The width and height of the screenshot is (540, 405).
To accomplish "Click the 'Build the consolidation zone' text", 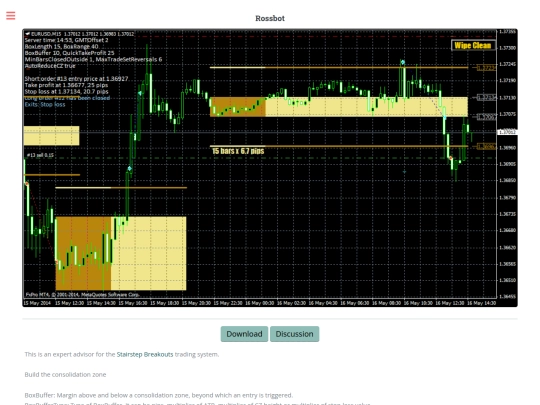I will pyautogui.click(x=65, y=374).
